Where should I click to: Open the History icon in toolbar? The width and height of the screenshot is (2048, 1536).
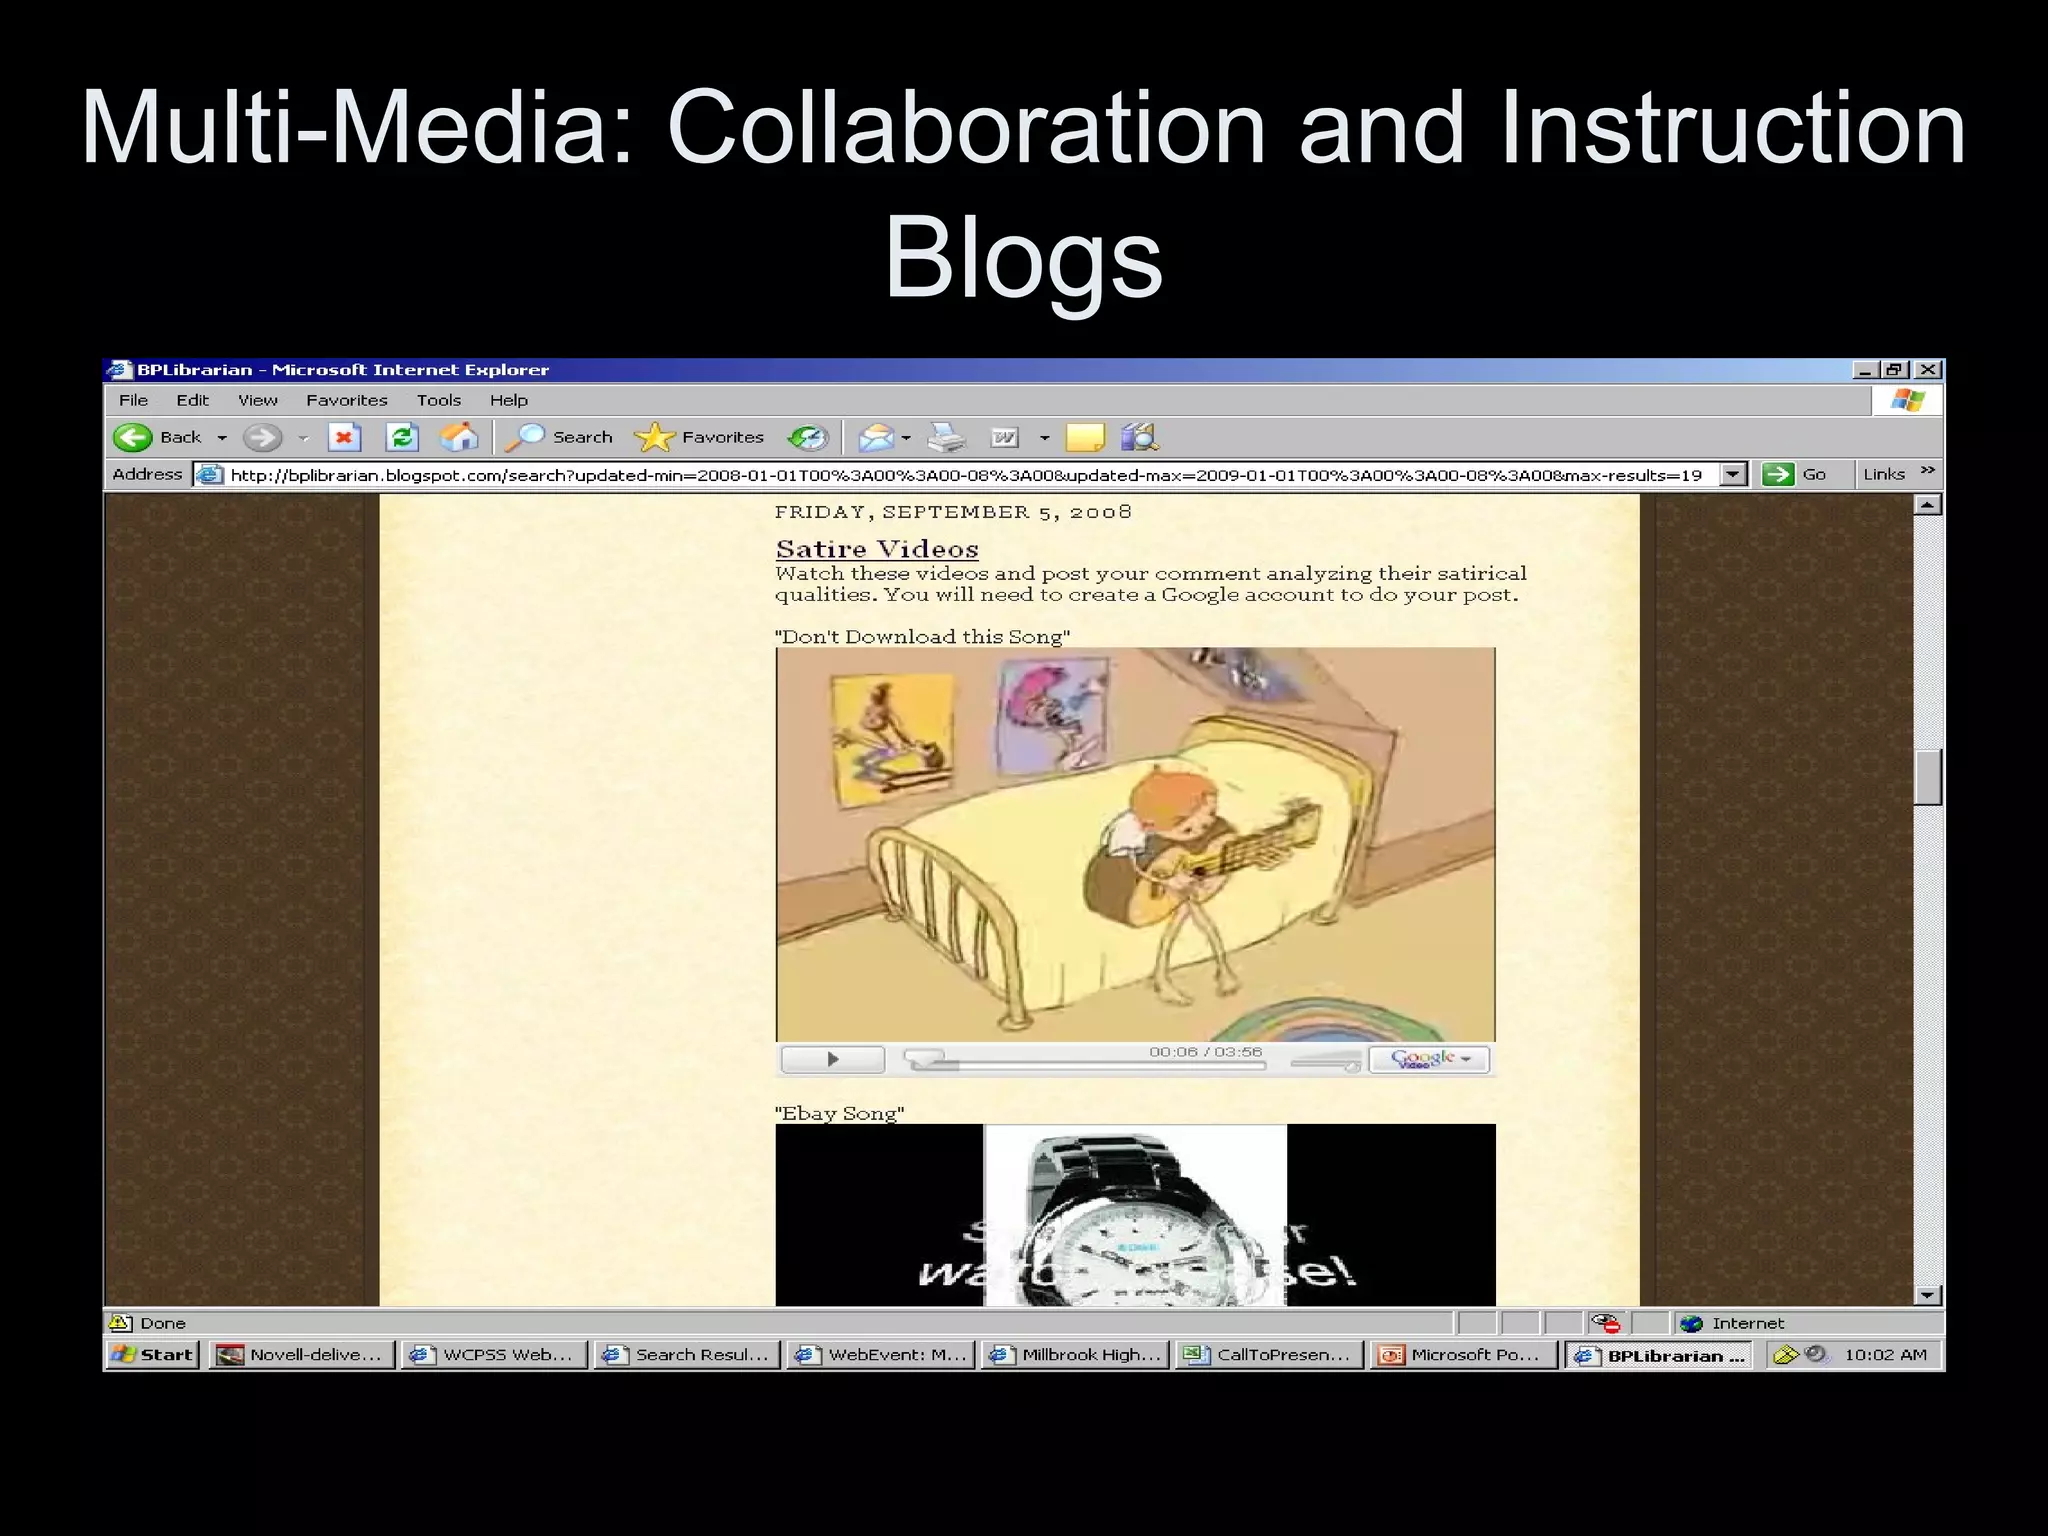coord(807,437)
